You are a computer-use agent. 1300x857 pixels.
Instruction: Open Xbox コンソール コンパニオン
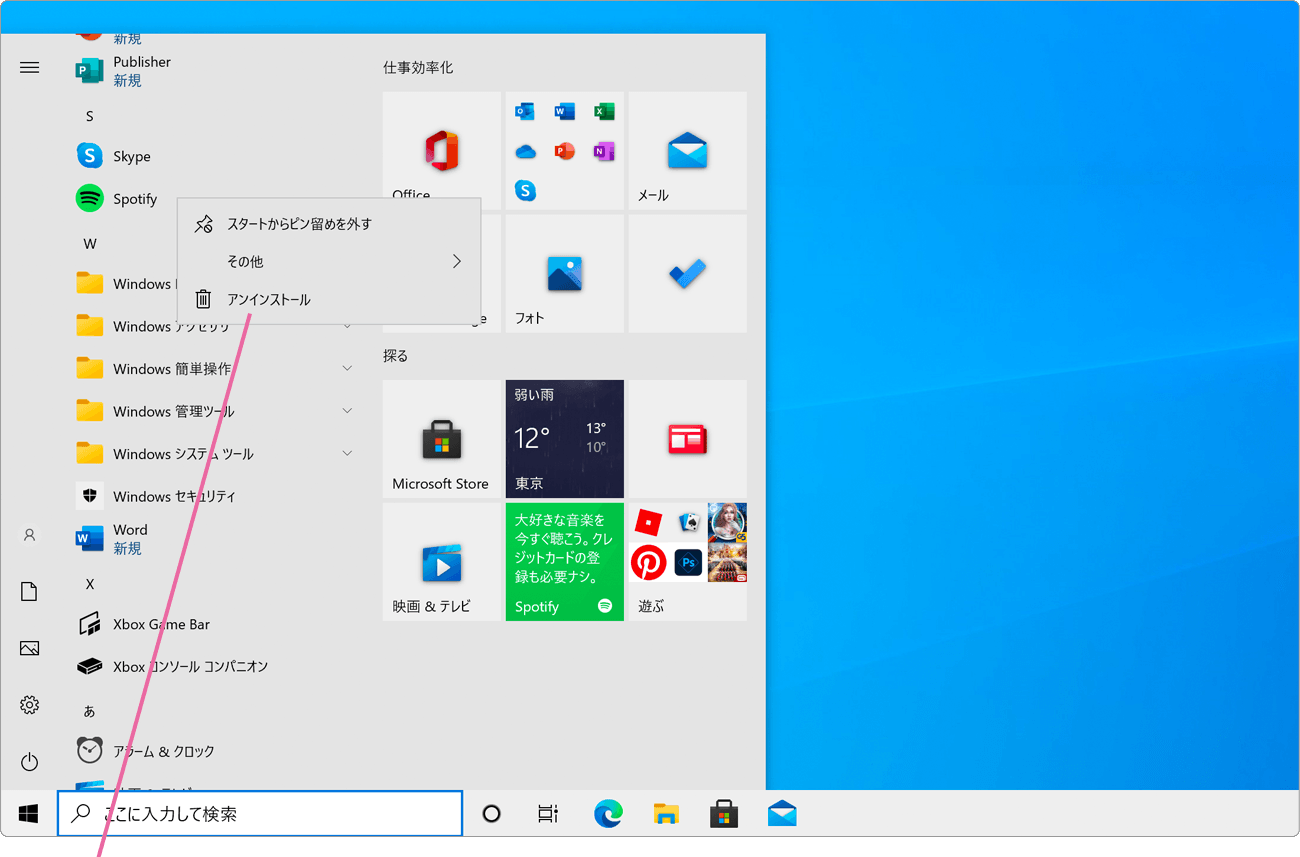coord(173,666)
